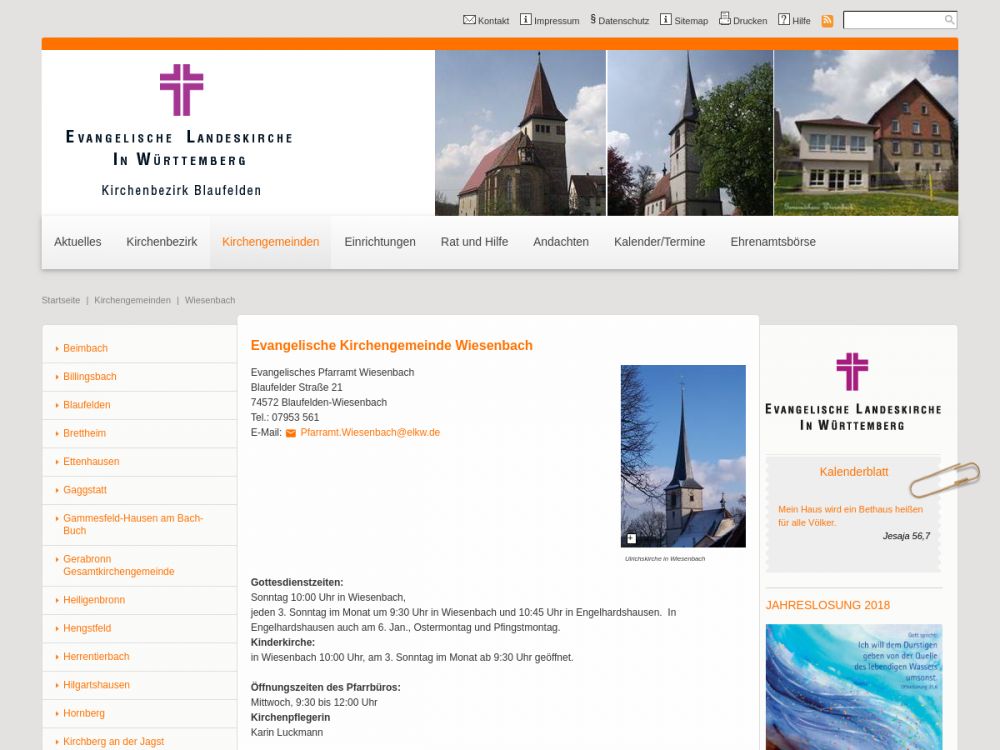Open the Datenschutz link at the top
The width and height of the screenshot is (1000, 750).
pyautogui.click(x=623, y=21)
